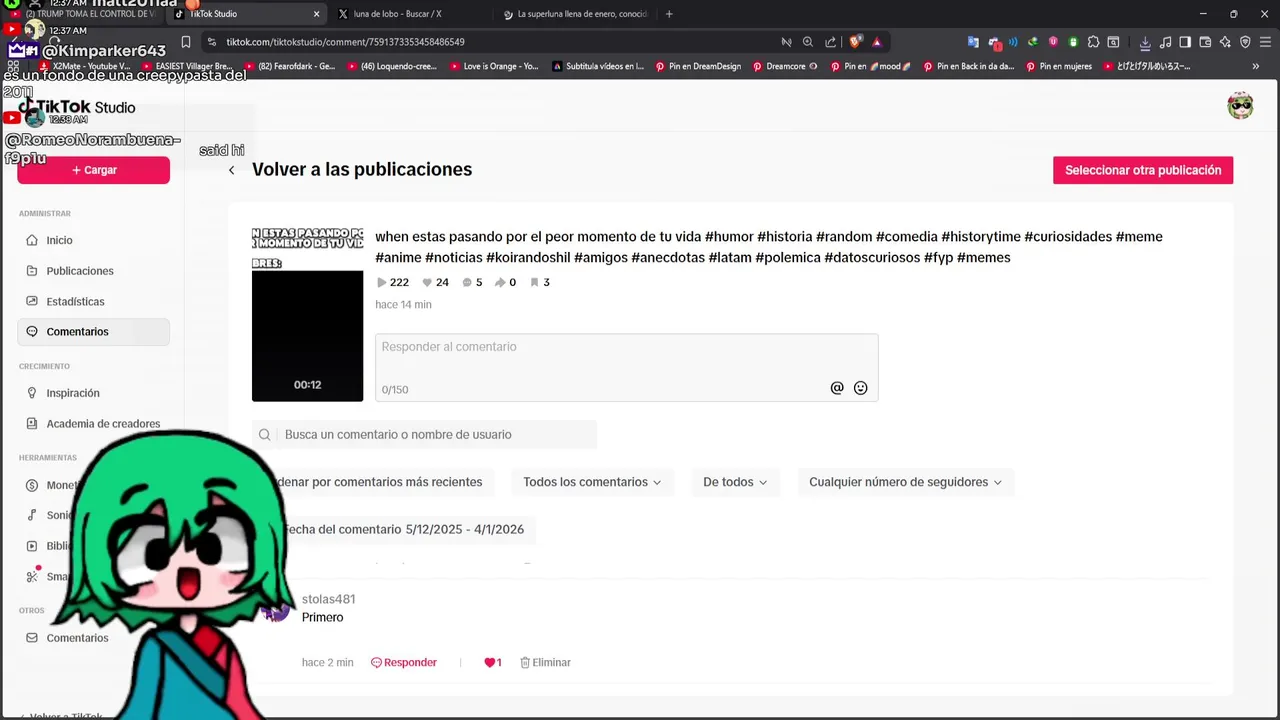Open Brave Rewards triangle icon

point(877,42)
